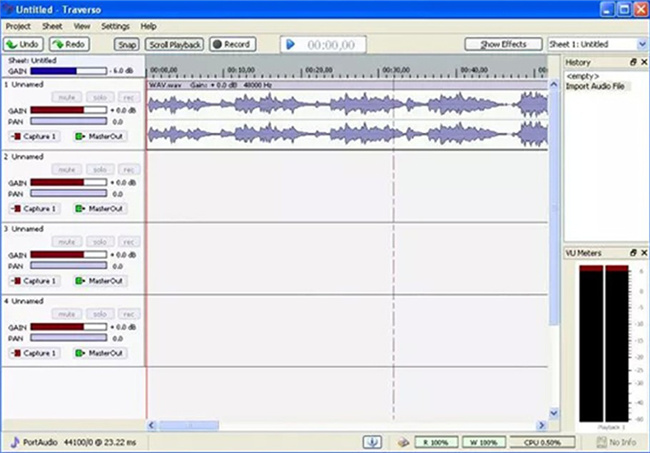Click the Undo arrow button
This screenshot has height=453, width=650.
(x=22, y=44)
